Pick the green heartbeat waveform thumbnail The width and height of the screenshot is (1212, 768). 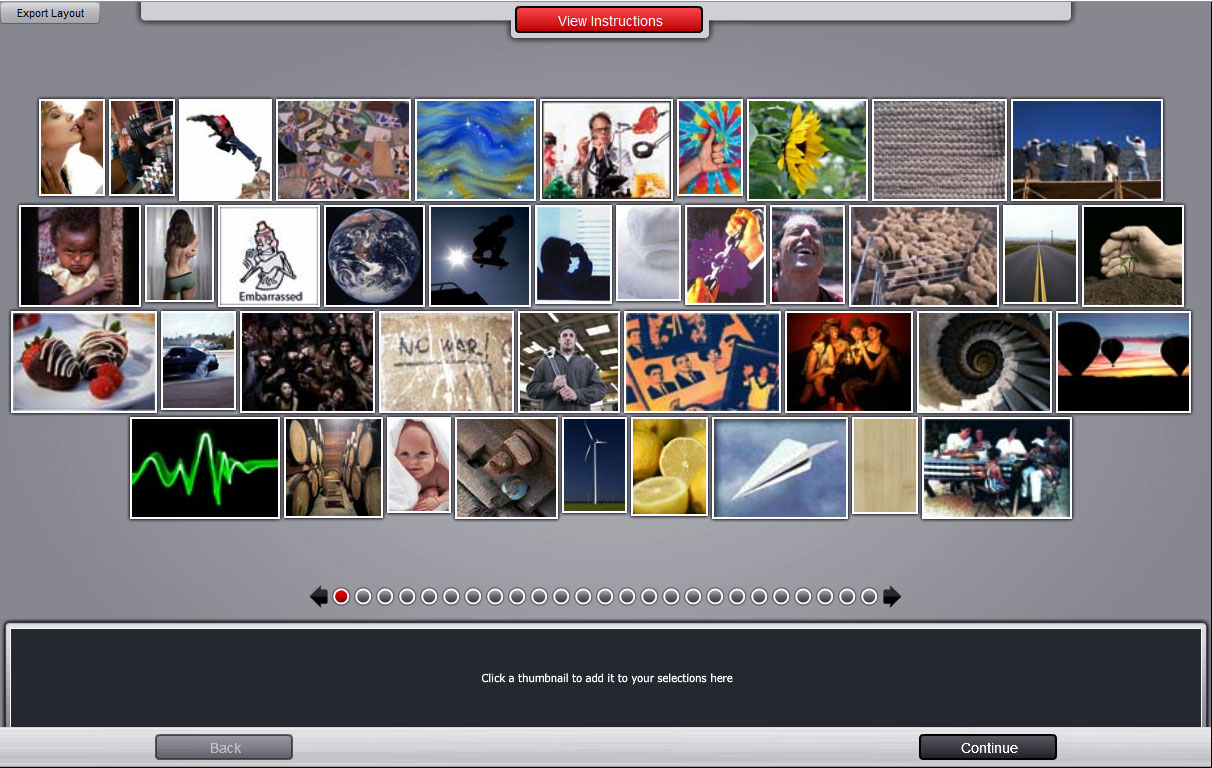[205, 468]
